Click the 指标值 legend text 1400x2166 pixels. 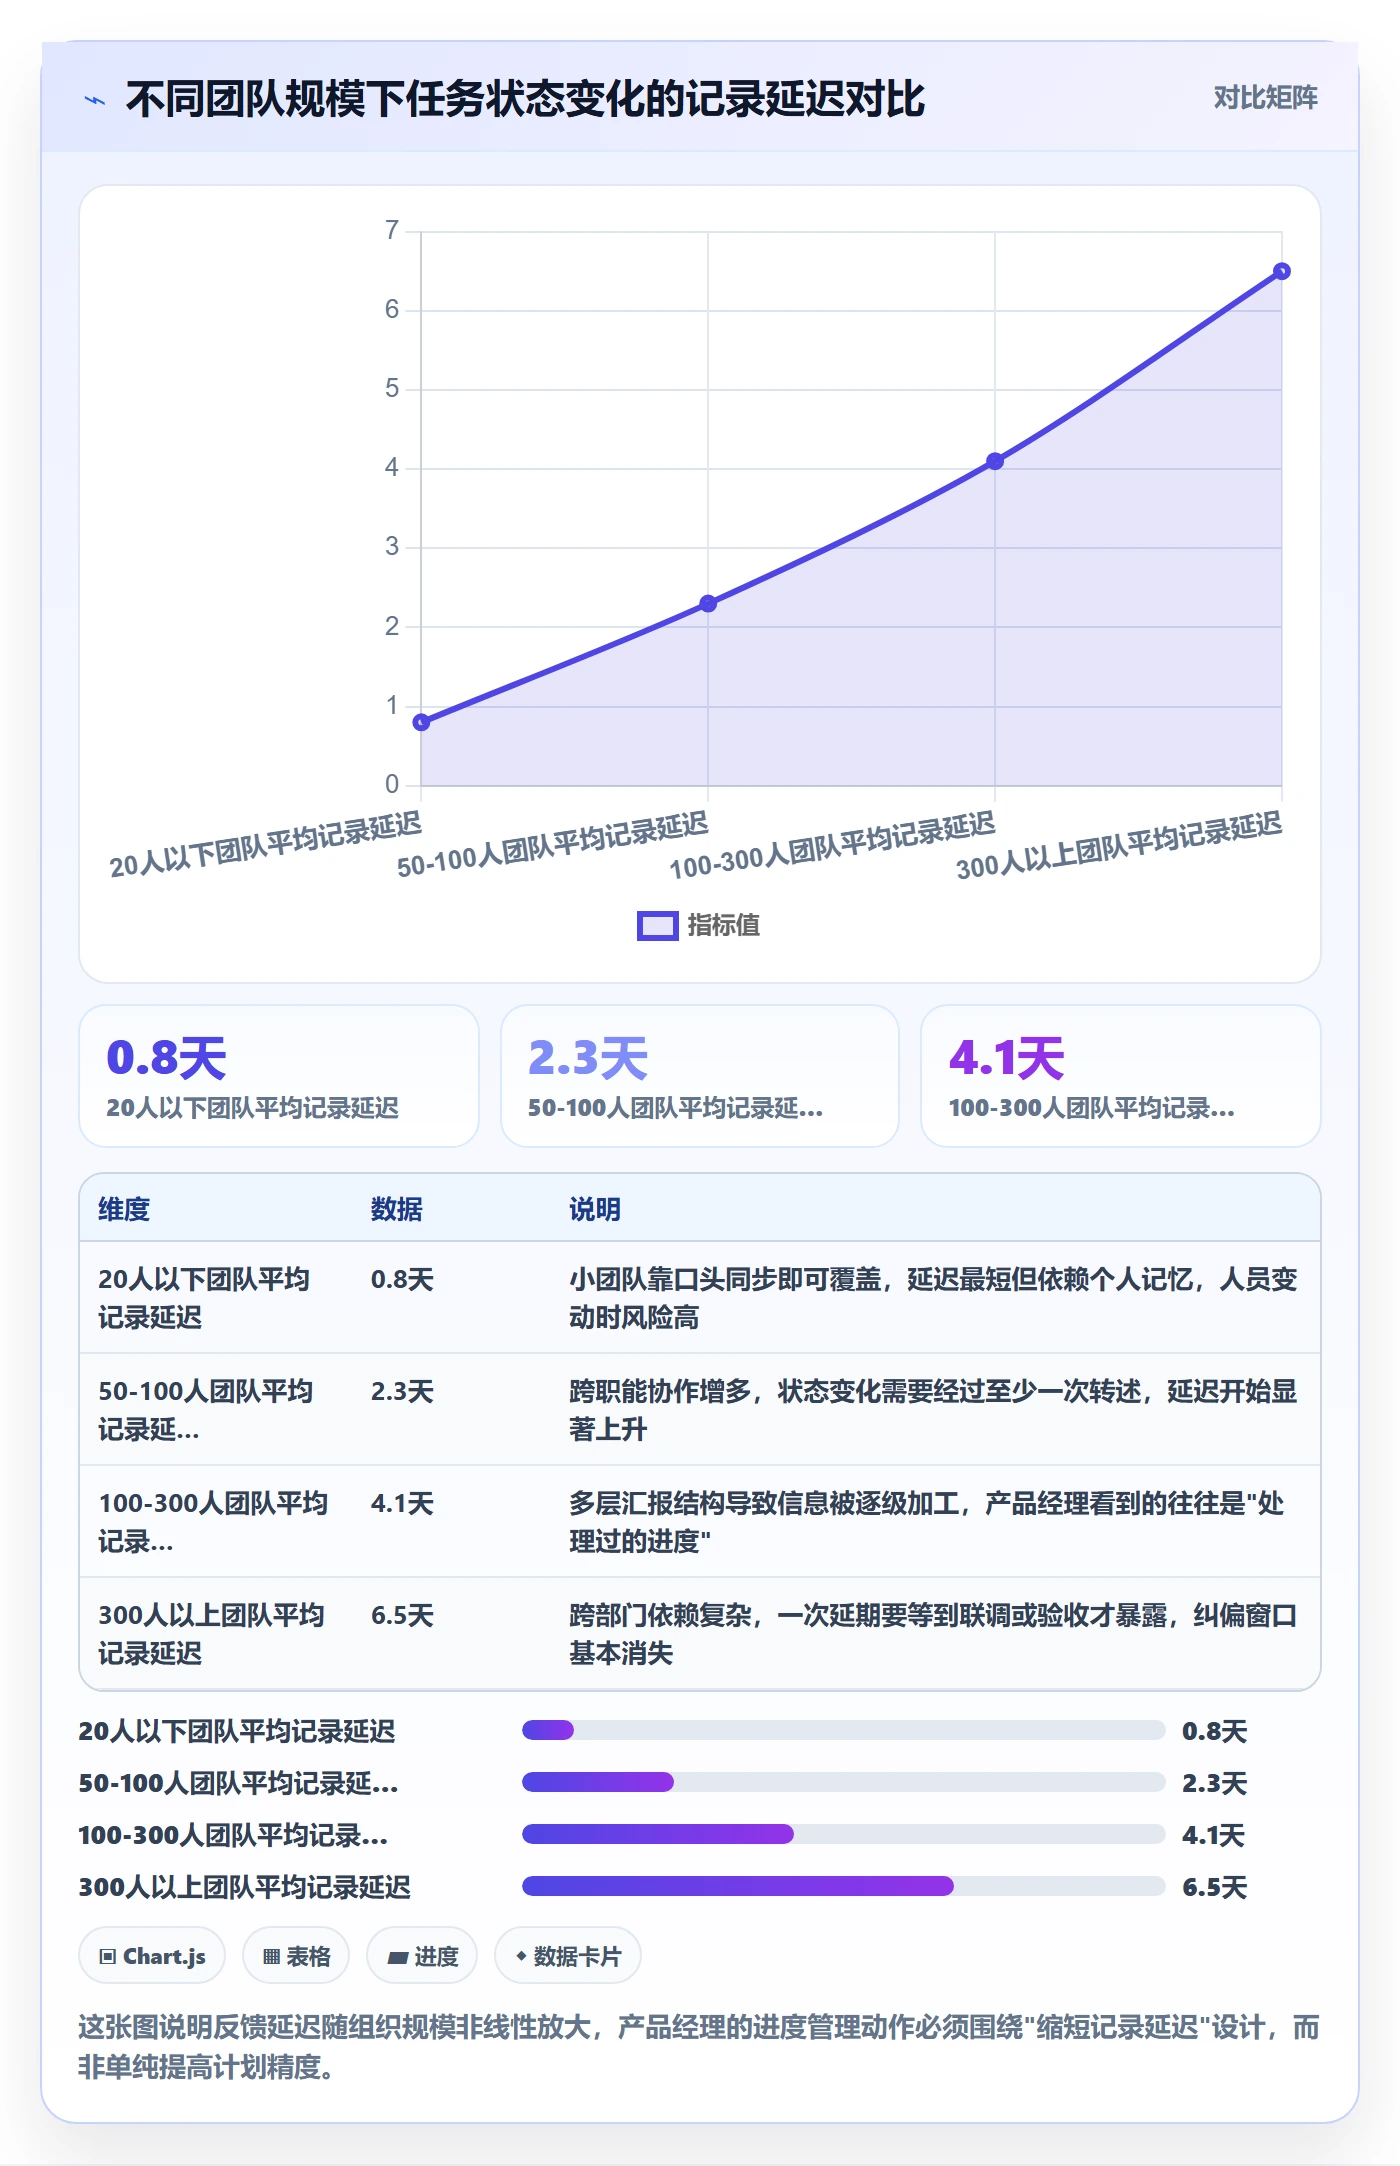[724, 926]
